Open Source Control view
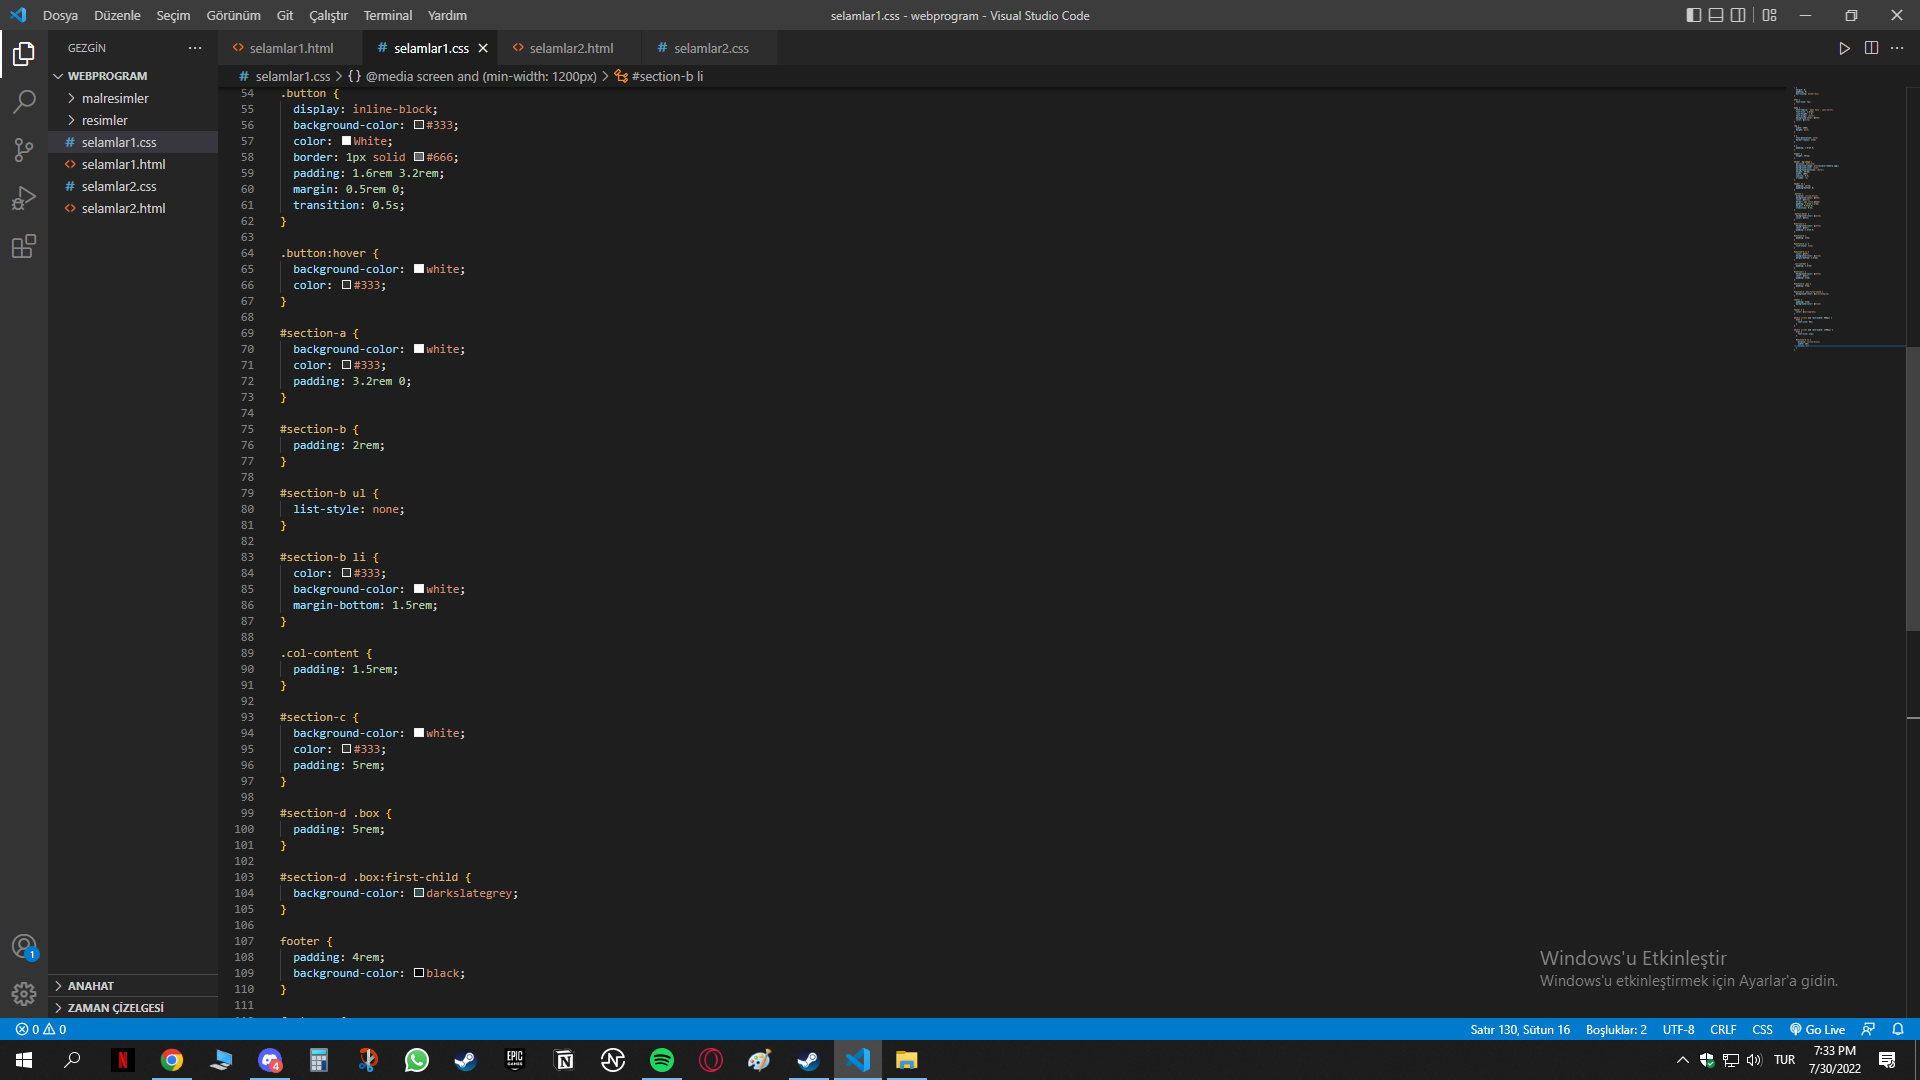This screenshot has height=1080, width=1920. [24, 150]
